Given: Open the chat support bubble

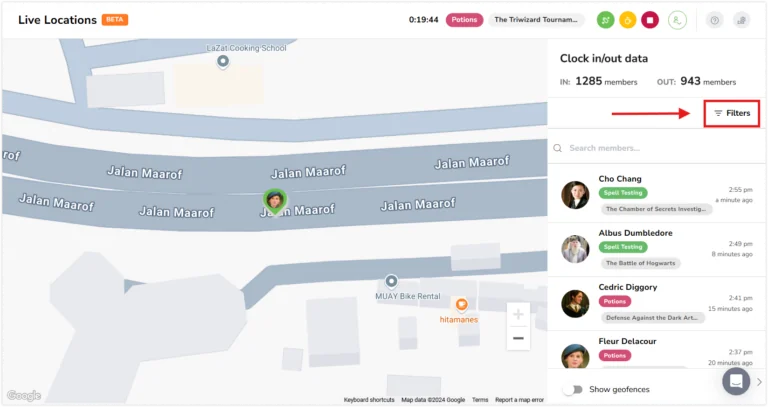Looking at the screenshot, I should coord(736,381).
